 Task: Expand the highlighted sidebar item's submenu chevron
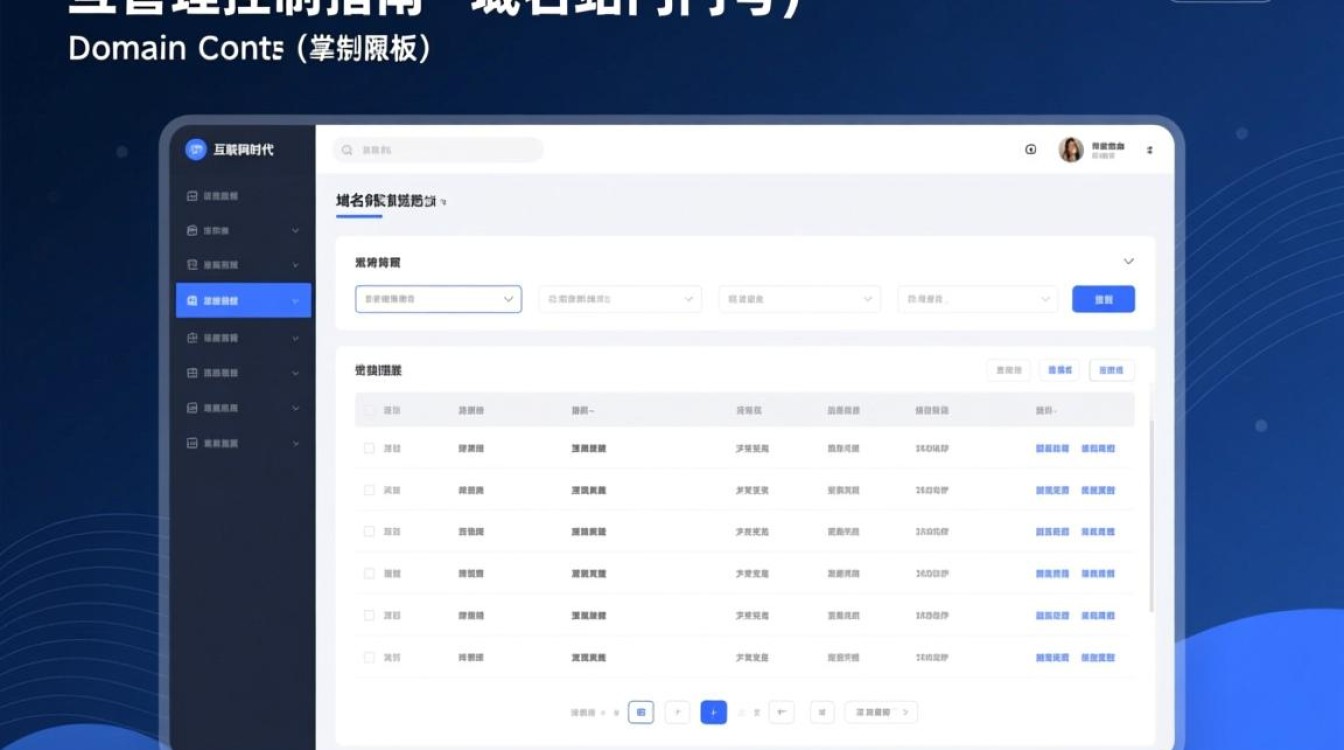click(x=293, y=300)
